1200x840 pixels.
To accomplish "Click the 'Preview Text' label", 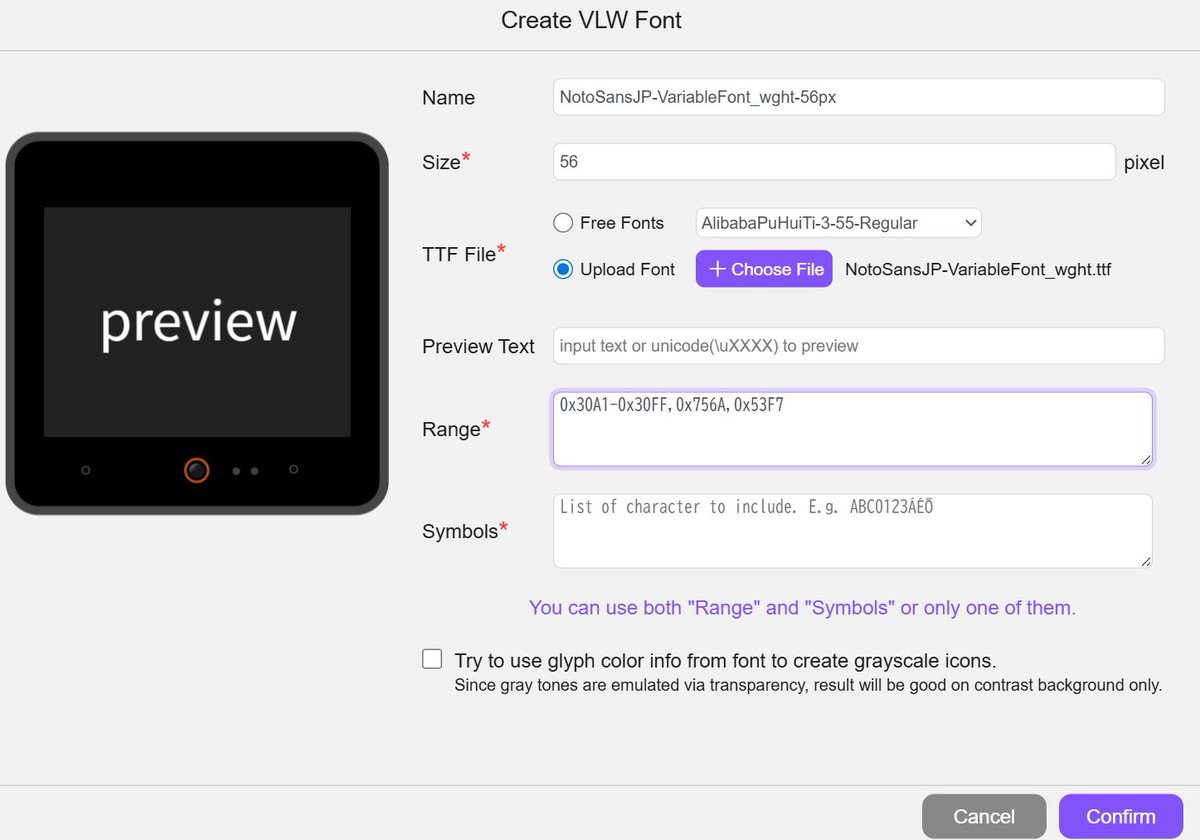I will [478, 346].
